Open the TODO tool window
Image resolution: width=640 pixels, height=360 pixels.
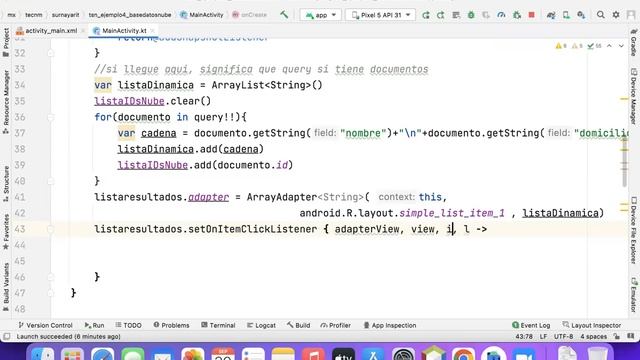click(x=128, y=325)
